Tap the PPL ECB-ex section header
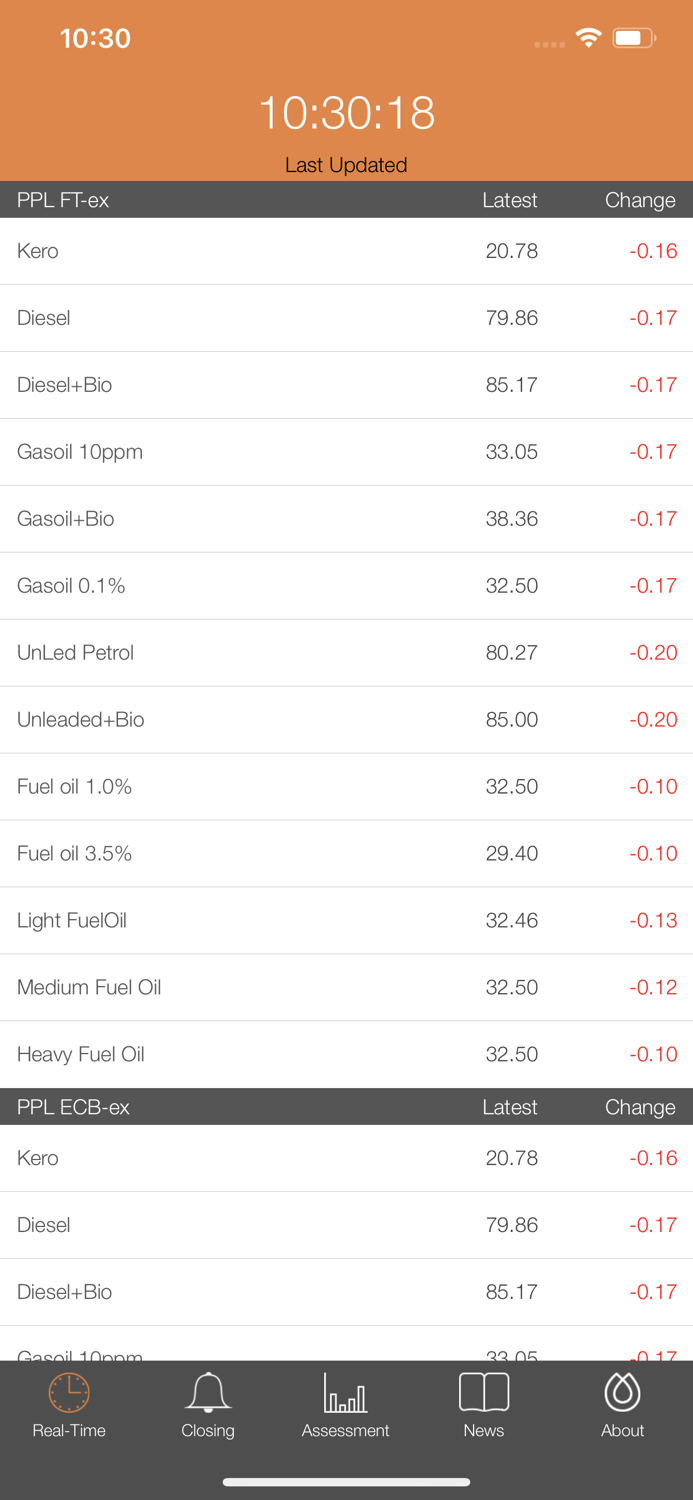 (x=74, y=1107)
